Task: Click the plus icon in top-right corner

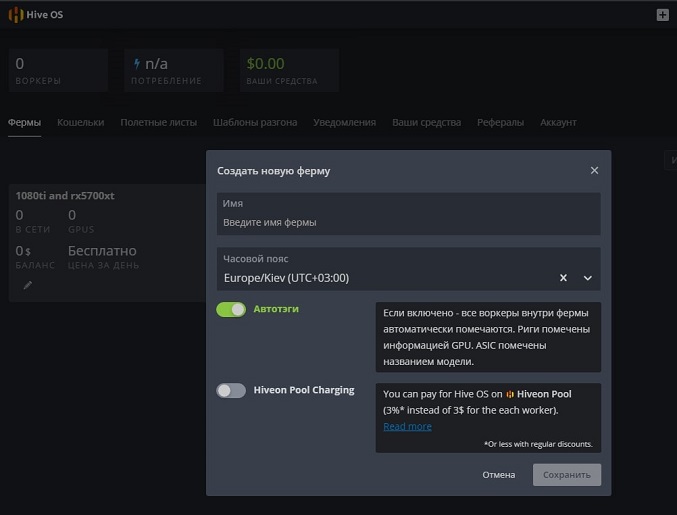Action: click(x=662, y=15)
